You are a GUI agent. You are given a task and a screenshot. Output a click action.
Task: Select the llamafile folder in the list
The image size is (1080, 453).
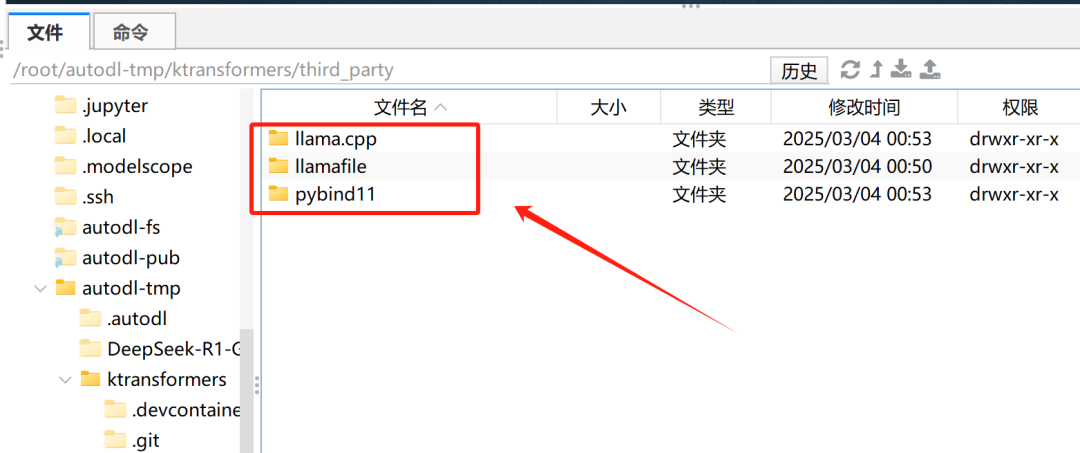(330, 166)
